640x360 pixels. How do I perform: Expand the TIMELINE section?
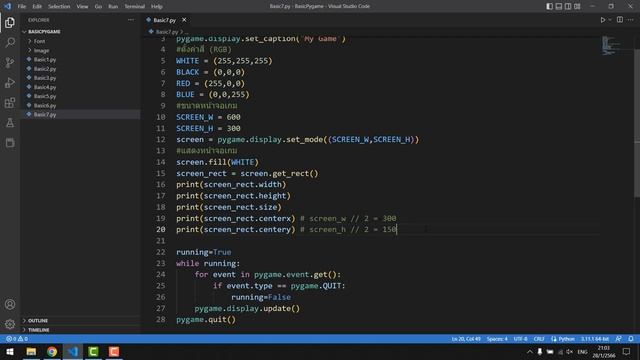(39, 330)
